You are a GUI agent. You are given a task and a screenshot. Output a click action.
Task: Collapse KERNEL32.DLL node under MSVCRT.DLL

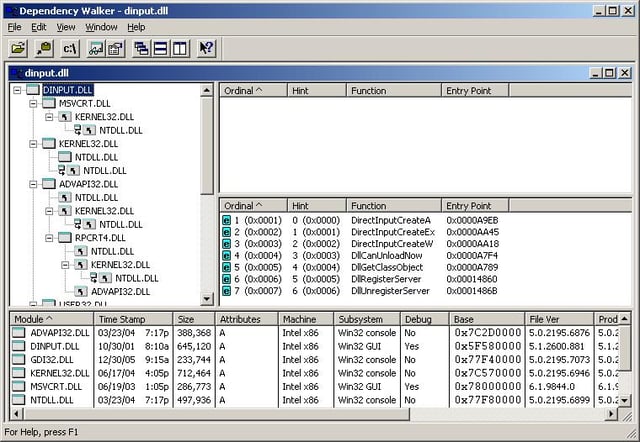pyautogui.click(x=49, y=117)
